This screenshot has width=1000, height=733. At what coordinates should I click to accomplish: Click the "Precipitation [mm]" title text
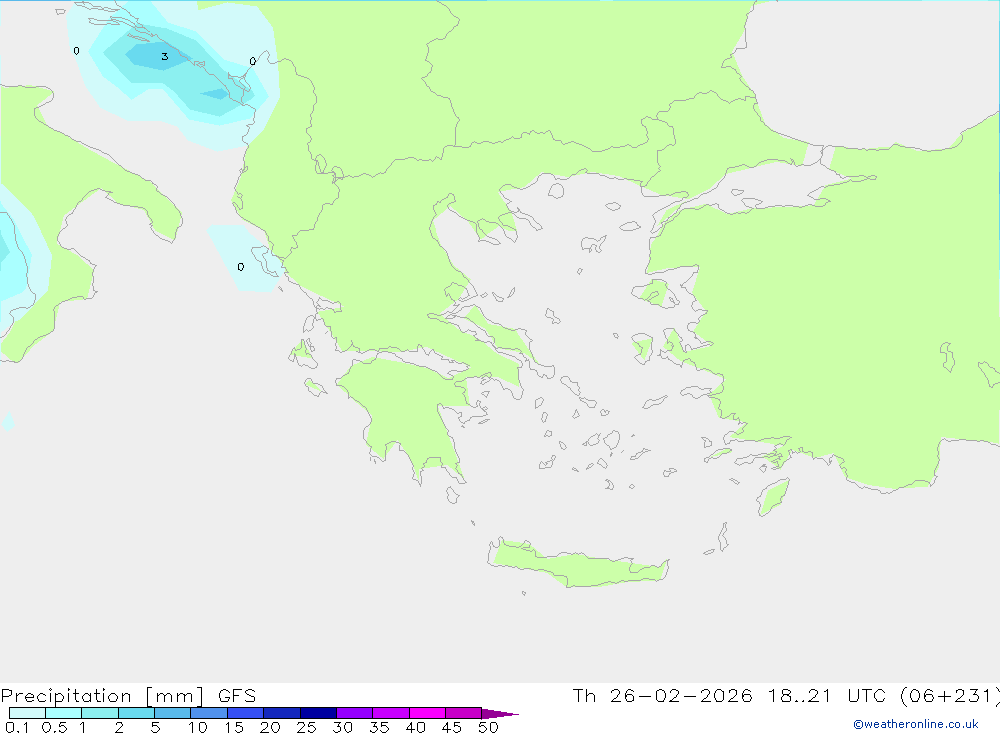click(x=102, y=696)
